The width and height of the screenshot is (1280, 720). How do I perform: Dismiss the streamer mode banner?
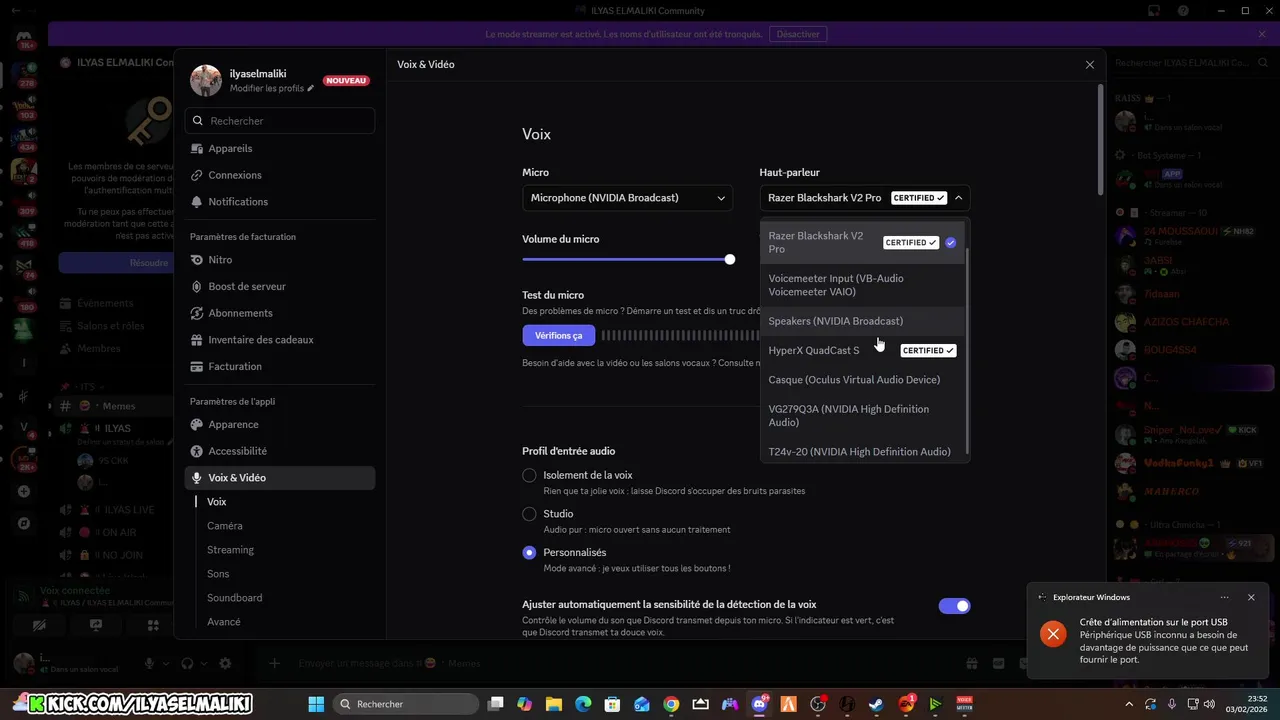[1262, 34]
